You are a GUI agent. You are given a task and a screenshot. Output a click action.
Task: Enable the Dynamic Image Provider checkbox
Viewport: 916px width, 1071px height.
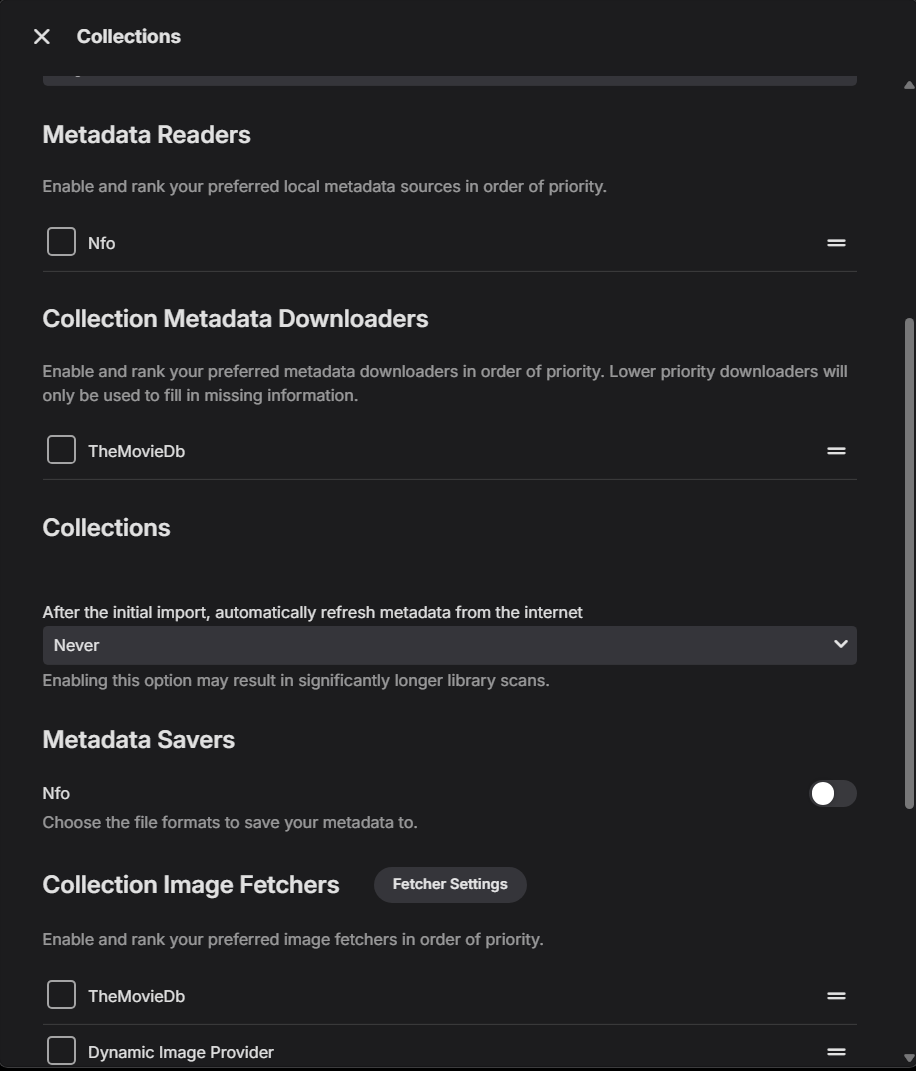tap(61, 1051)
